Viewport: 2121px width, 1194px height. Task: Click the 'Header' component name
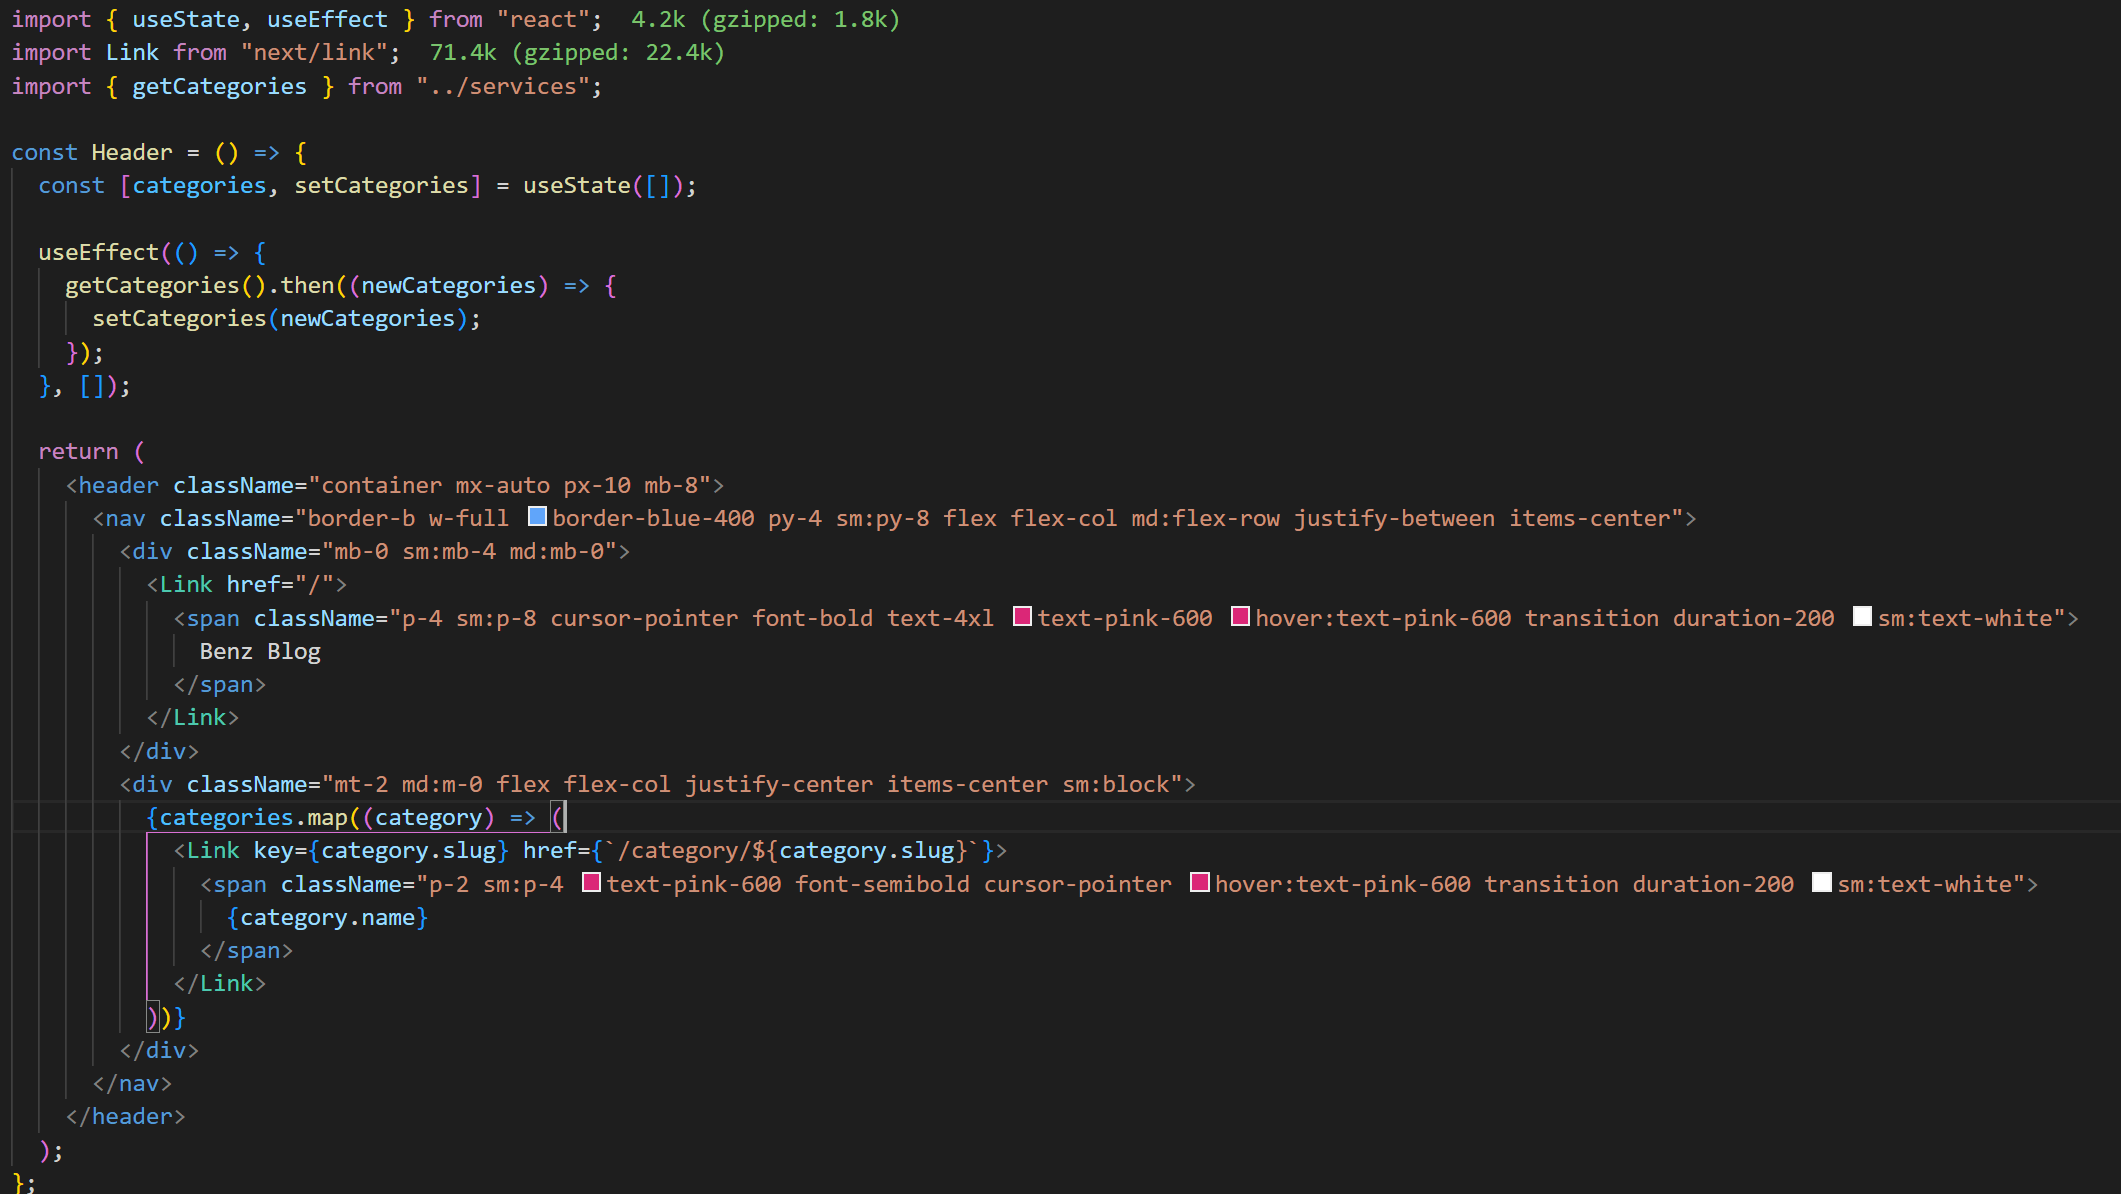pyautogui.click(x=132, y=153)
